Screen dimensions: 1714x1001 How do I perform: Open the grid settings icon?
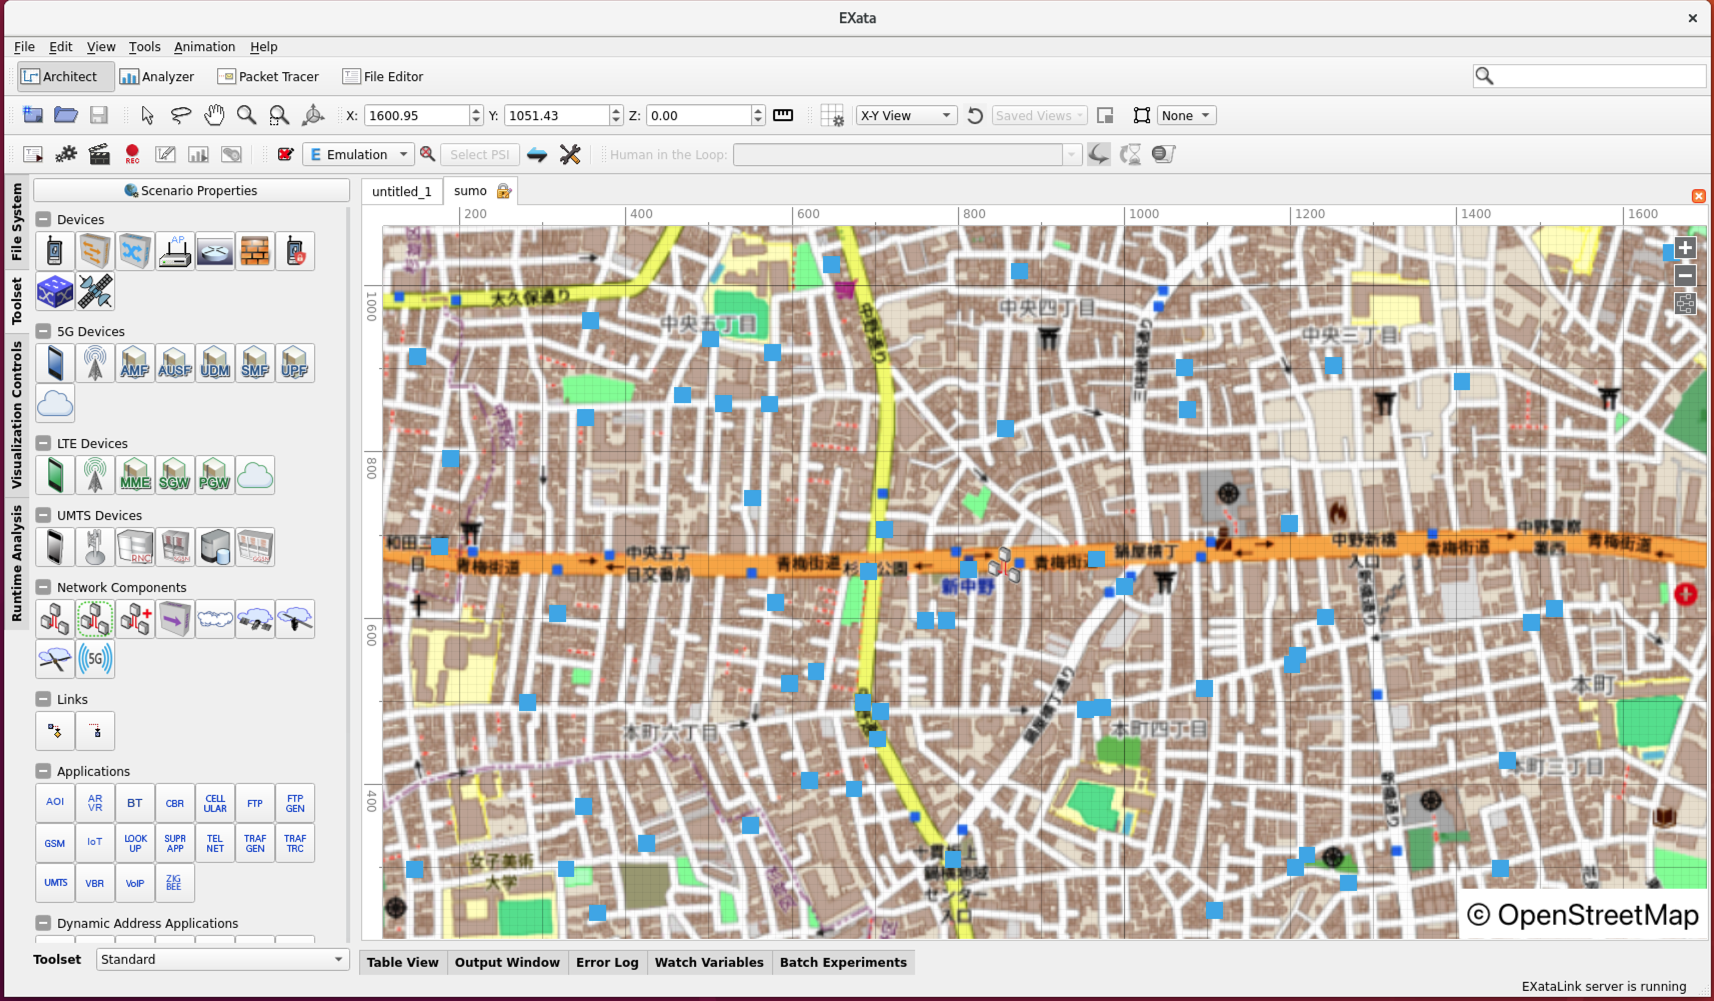[x=832, y=116]
